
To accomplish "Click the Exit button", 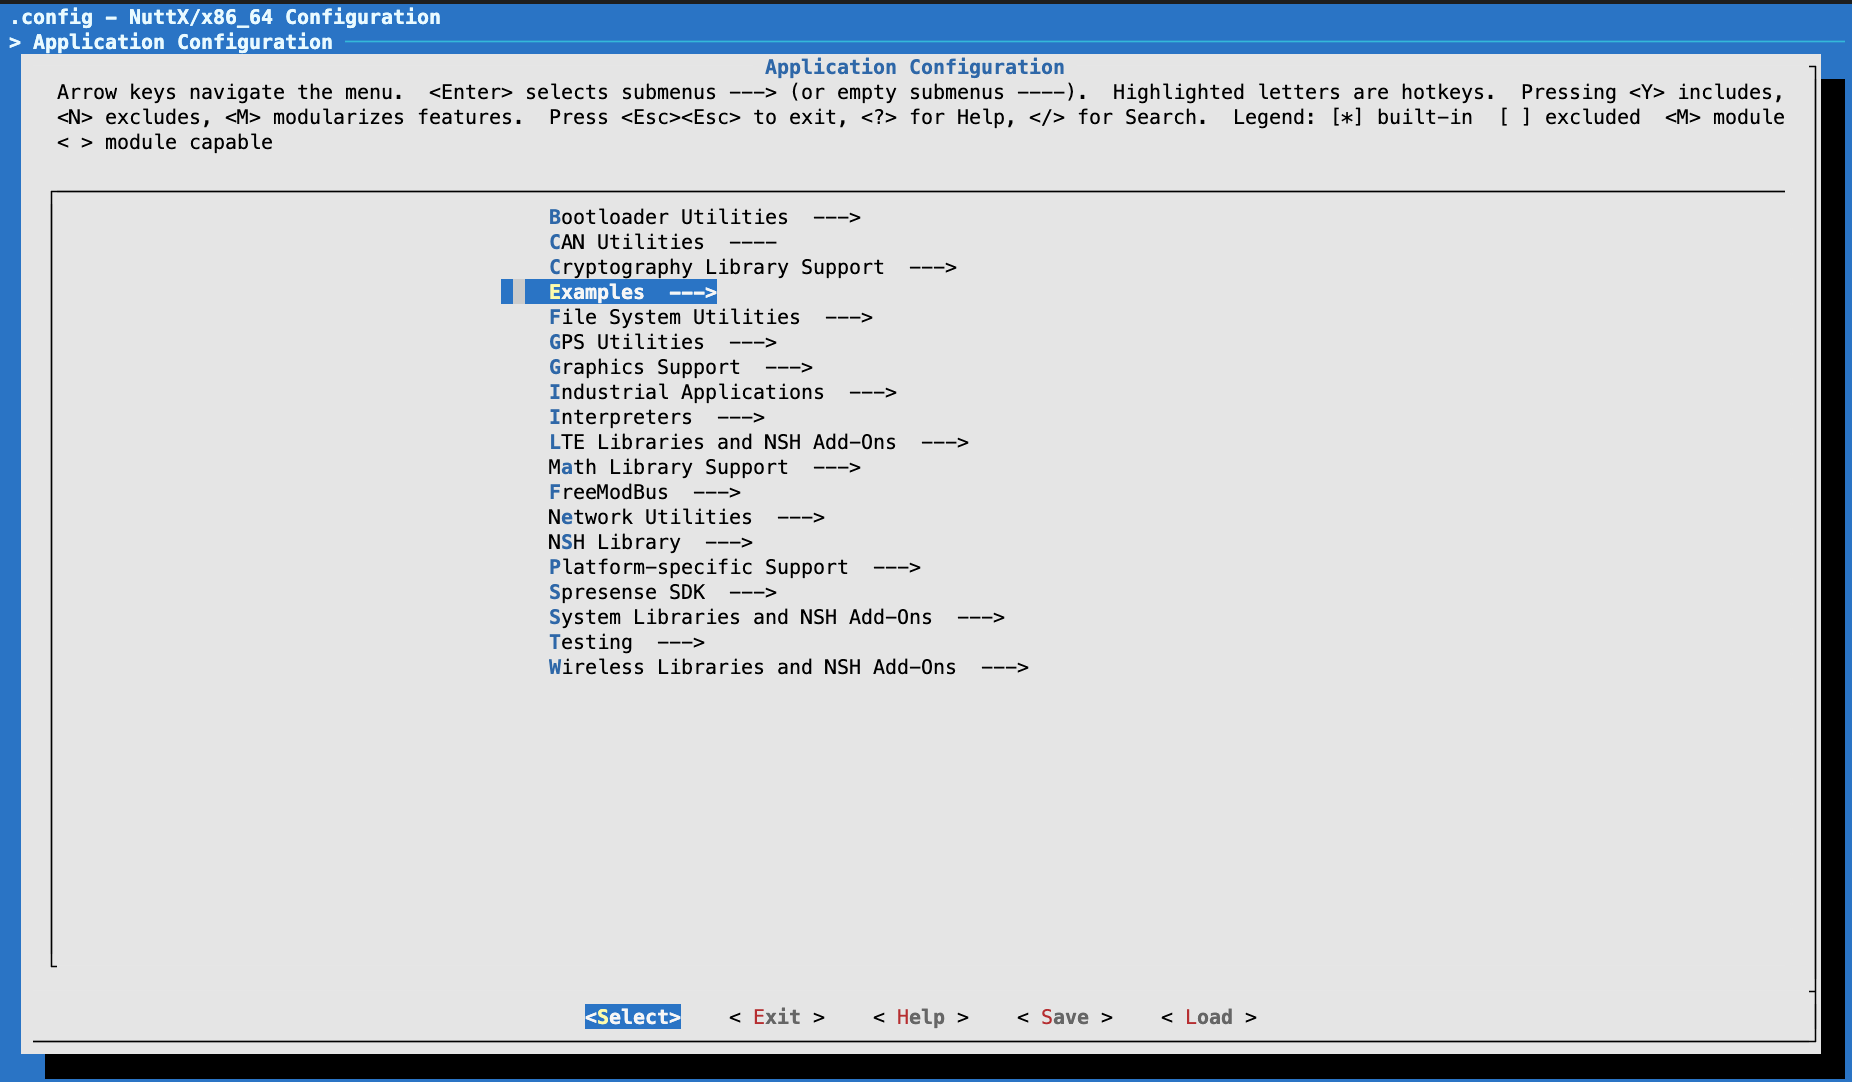I will [777, 1017].
